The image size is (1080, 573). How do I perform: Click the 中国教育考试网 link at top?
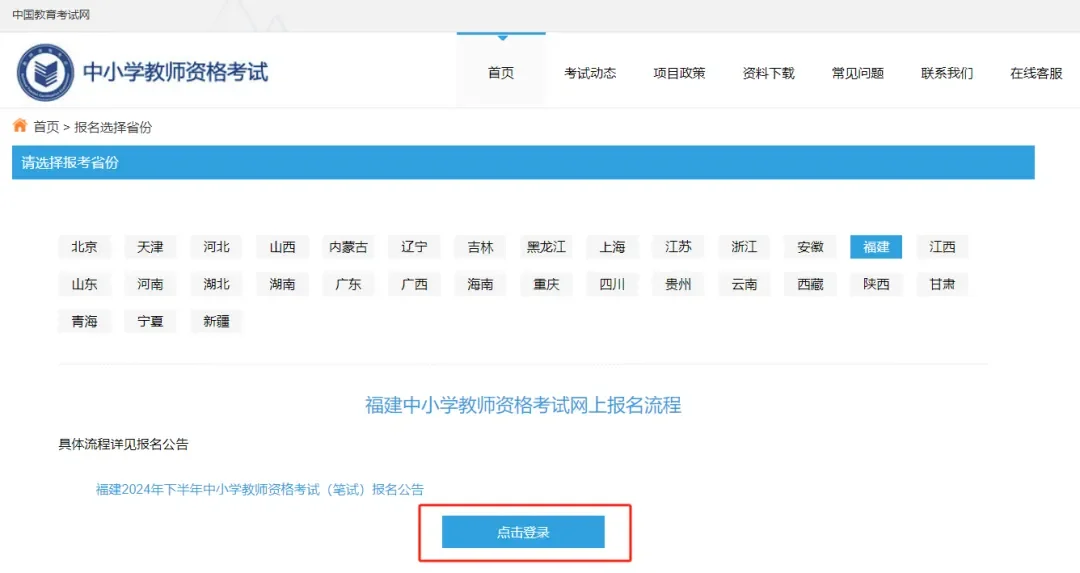(x=51, y=14)
